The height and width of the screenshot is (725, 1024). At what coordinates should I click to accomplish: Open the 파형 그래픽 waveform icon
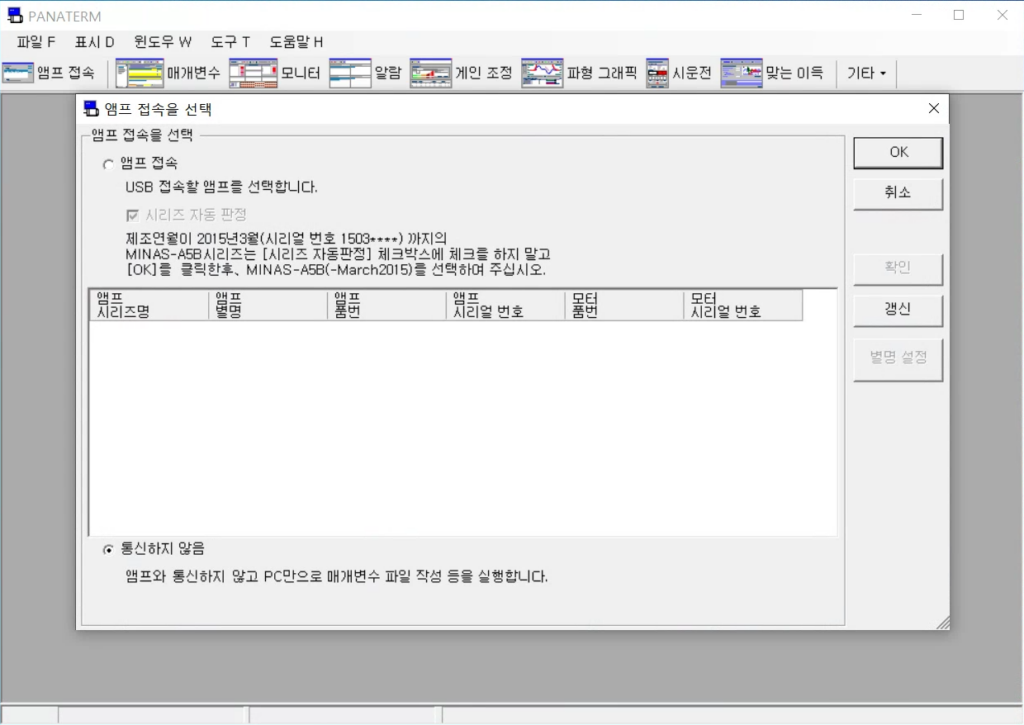[x=543, y=73]
